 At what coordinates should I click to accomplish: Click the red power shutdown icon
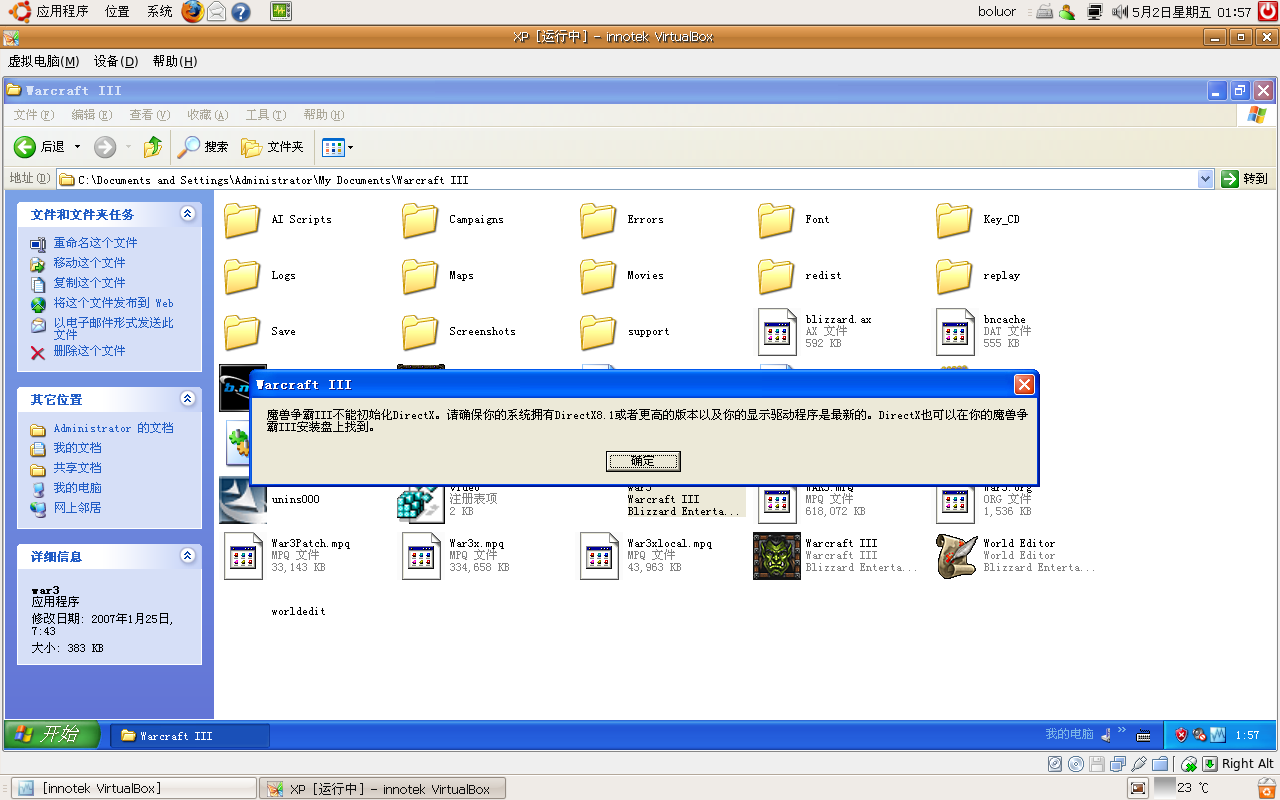[1268, 12]
